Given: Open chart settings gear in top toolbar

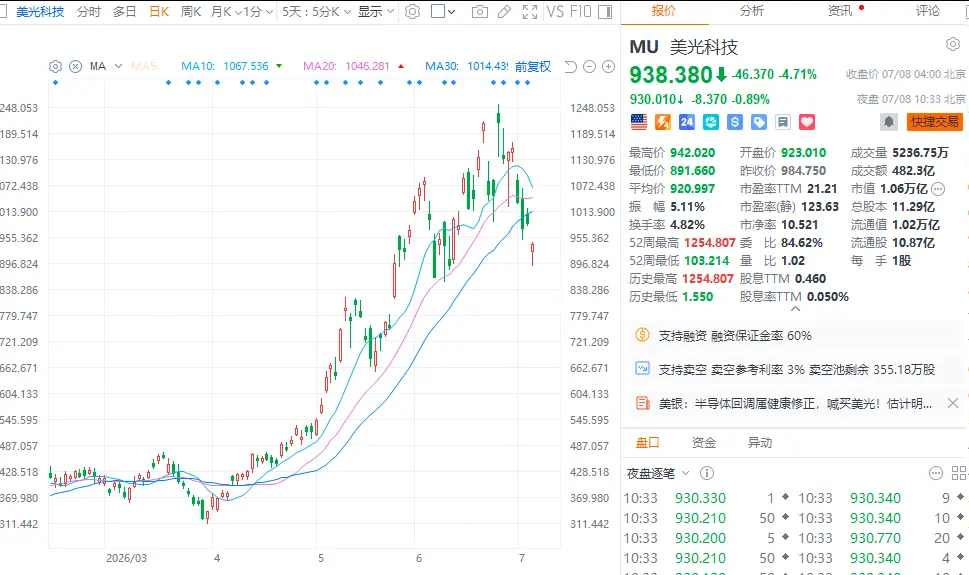Looking at the screenshot, I should click(412, 11).
